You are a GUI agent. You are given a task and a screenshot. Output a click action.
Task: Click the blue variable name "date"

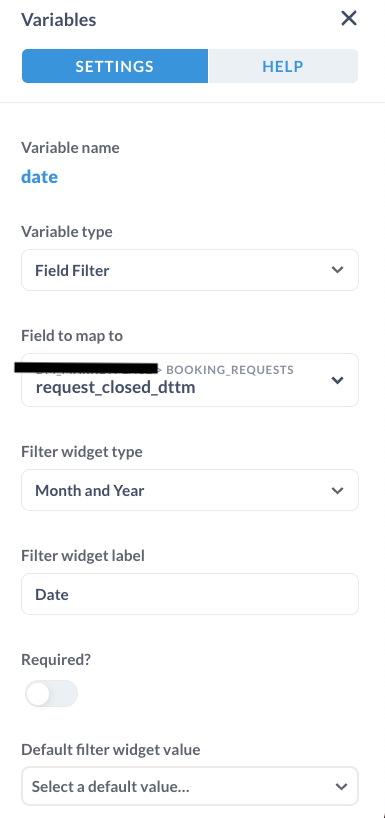(x=40, y=177)
